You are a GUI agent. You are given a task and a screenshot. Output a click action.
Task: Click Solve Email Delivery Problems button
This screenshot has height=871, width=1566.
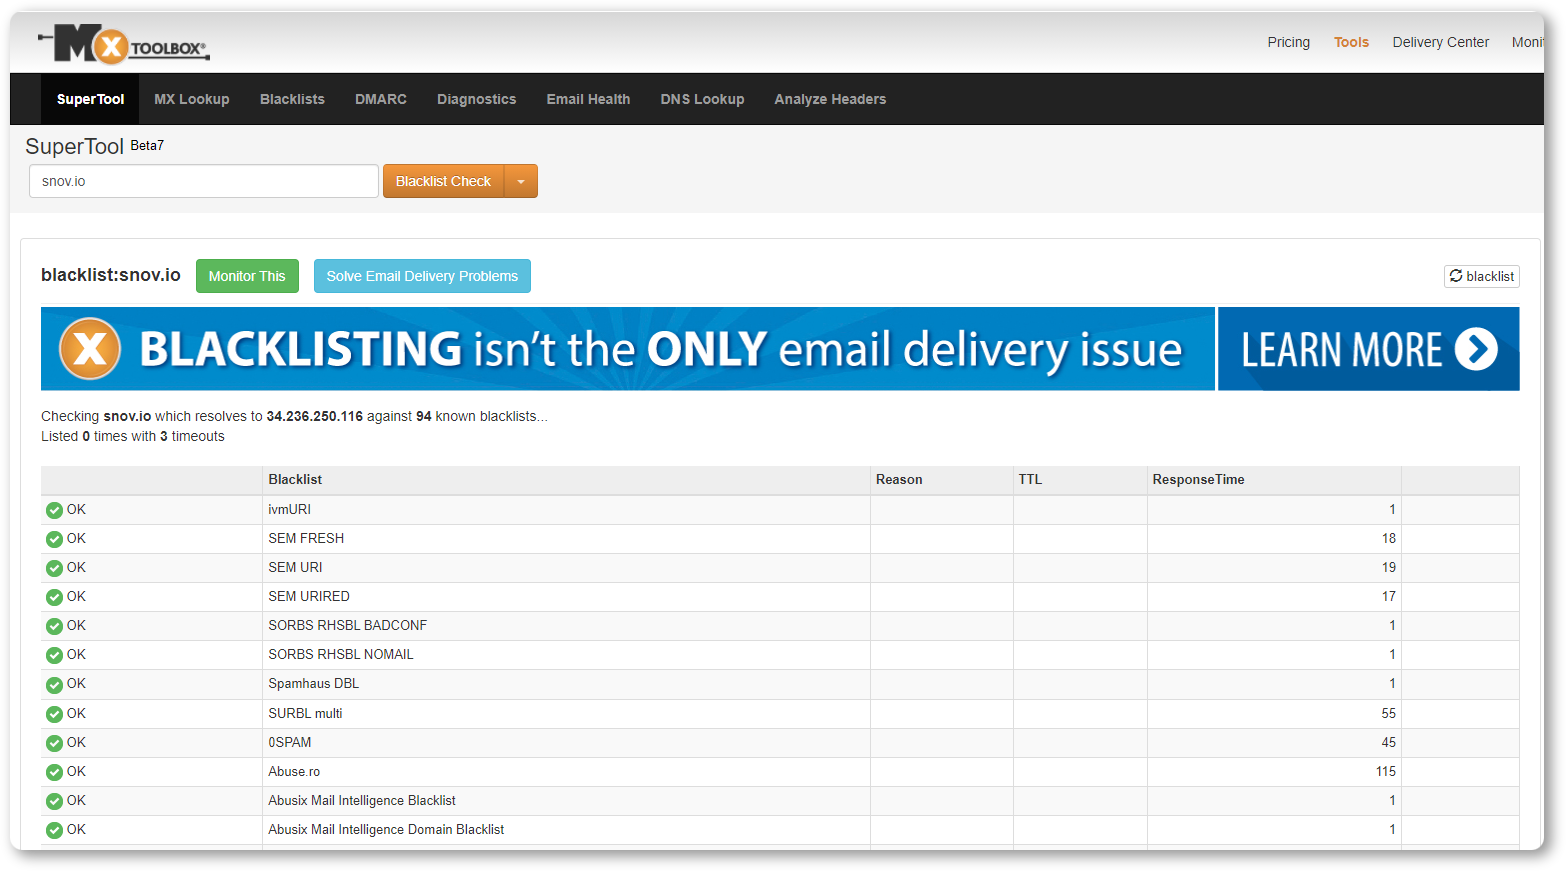coord(422,276)
